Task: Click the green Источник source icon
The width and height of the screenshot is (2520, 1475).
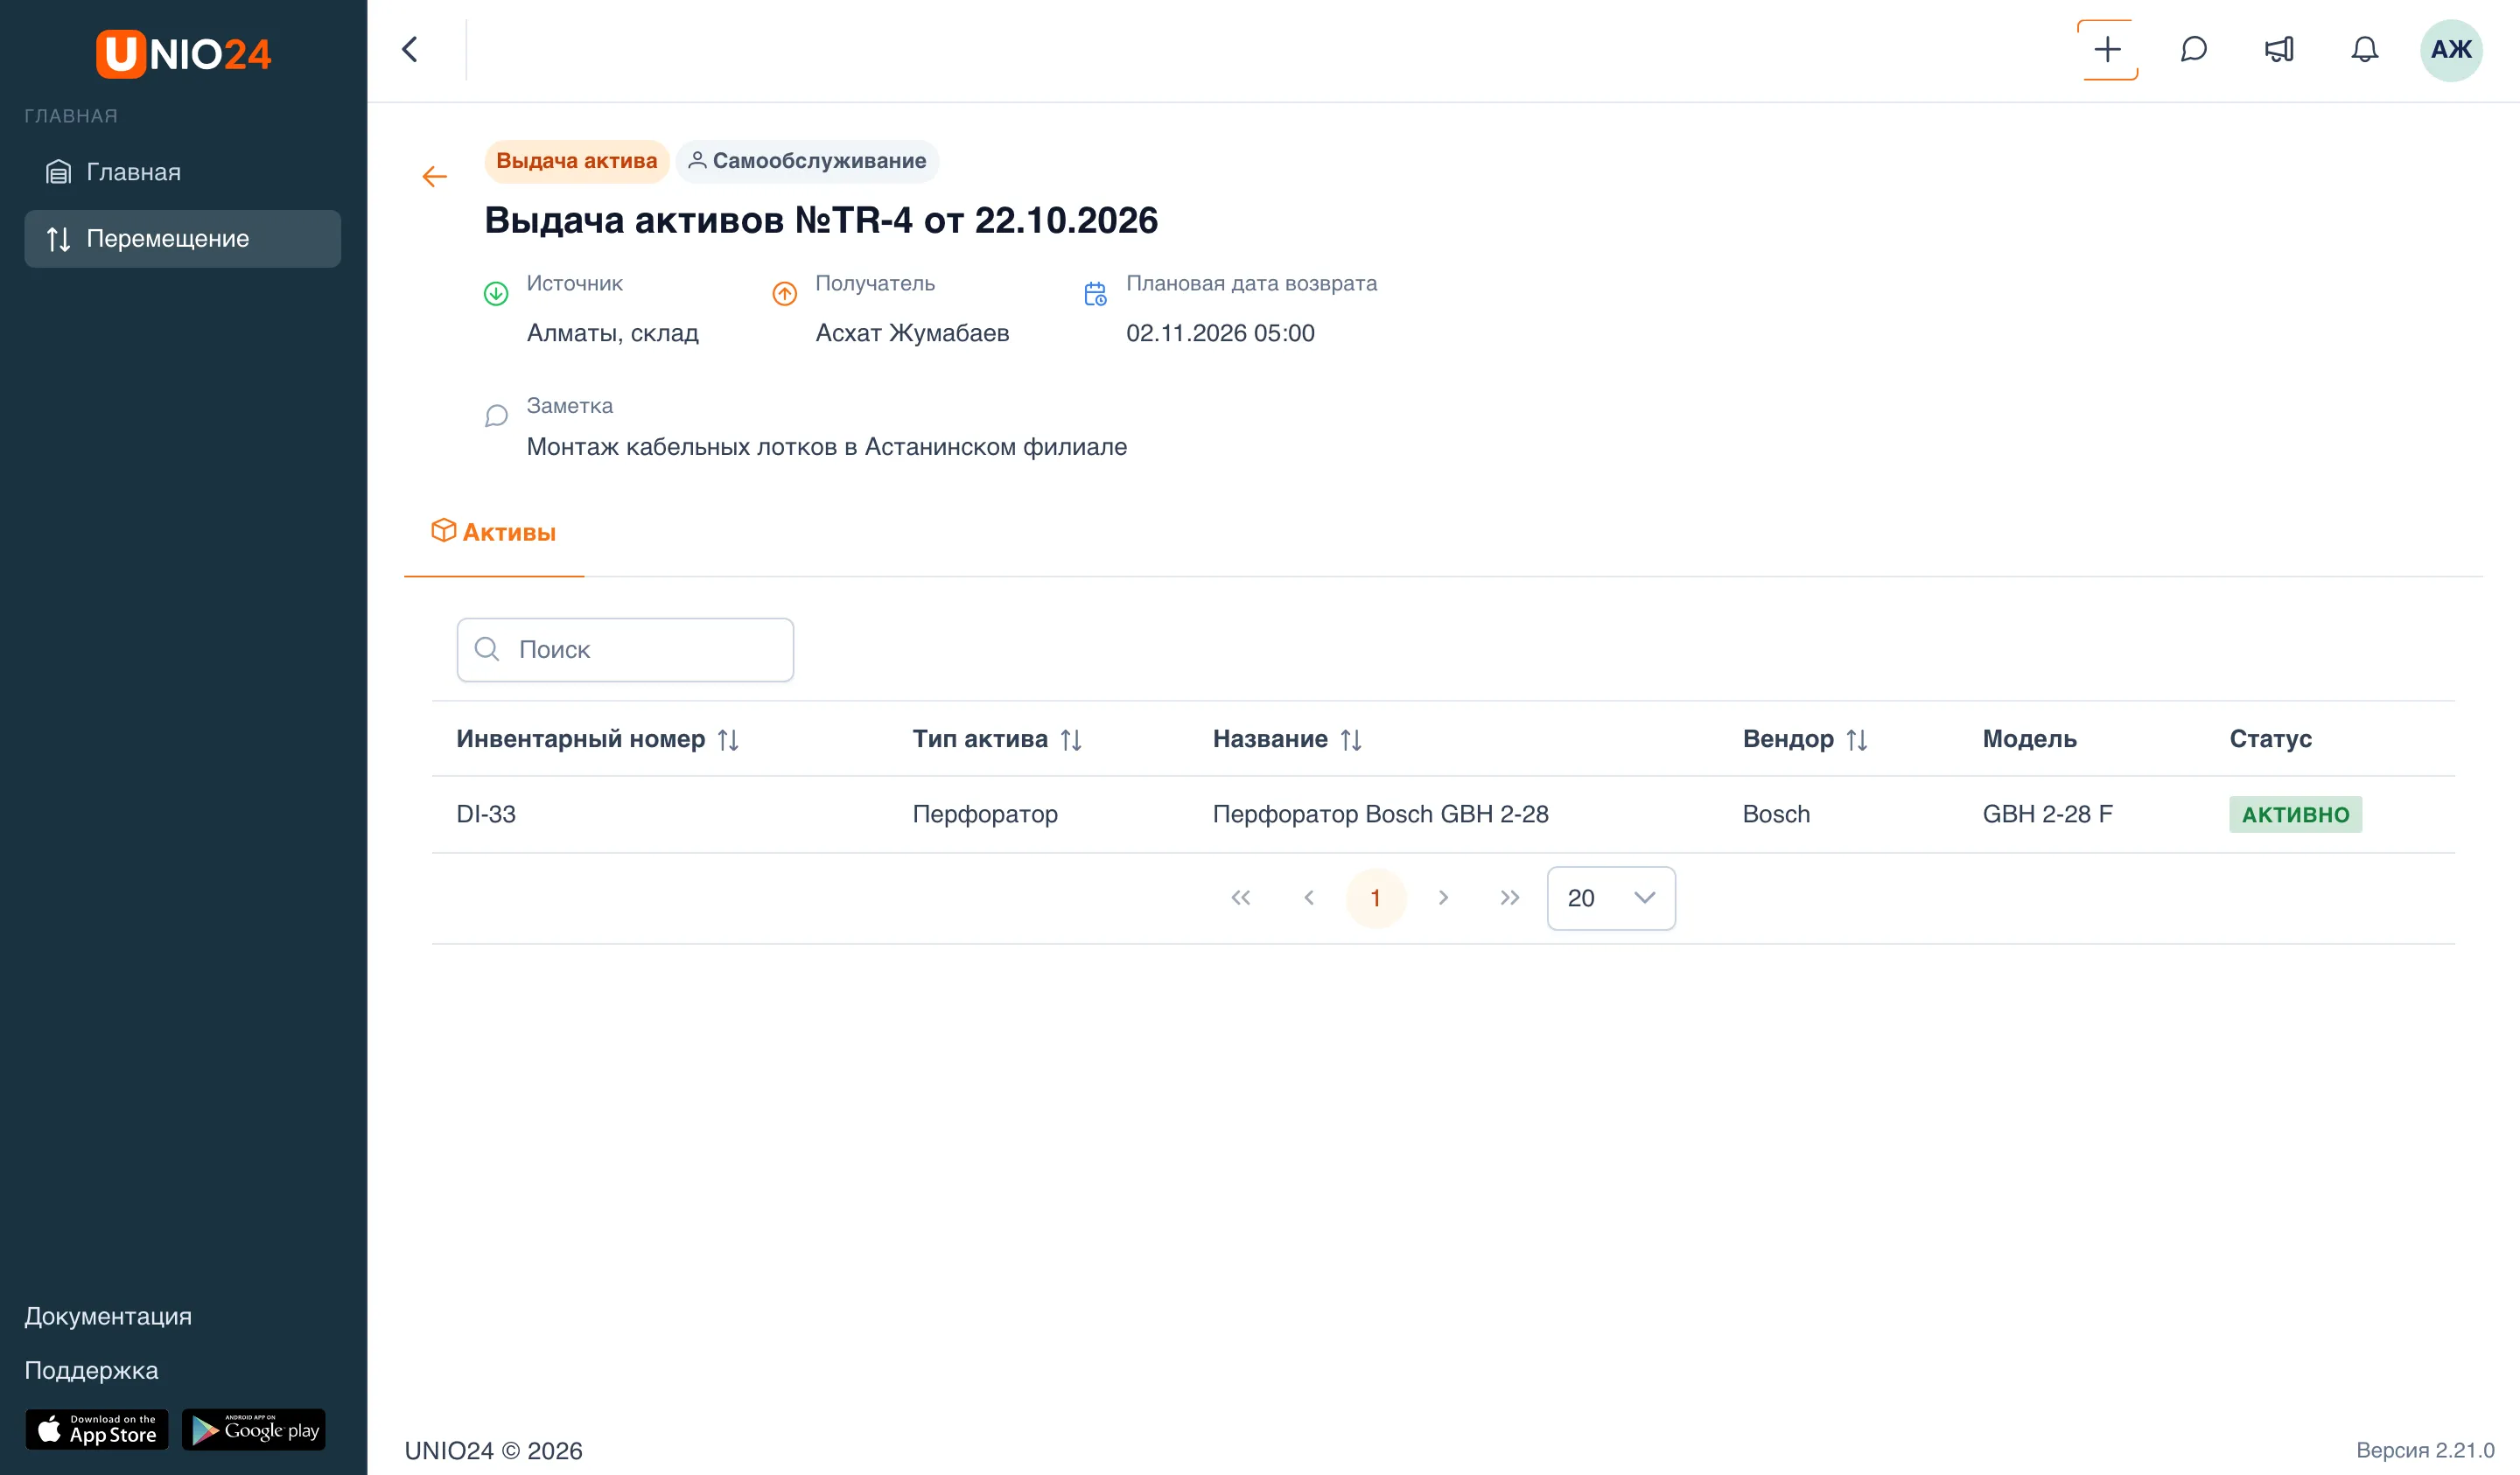Action: click(x=496, y=293)
